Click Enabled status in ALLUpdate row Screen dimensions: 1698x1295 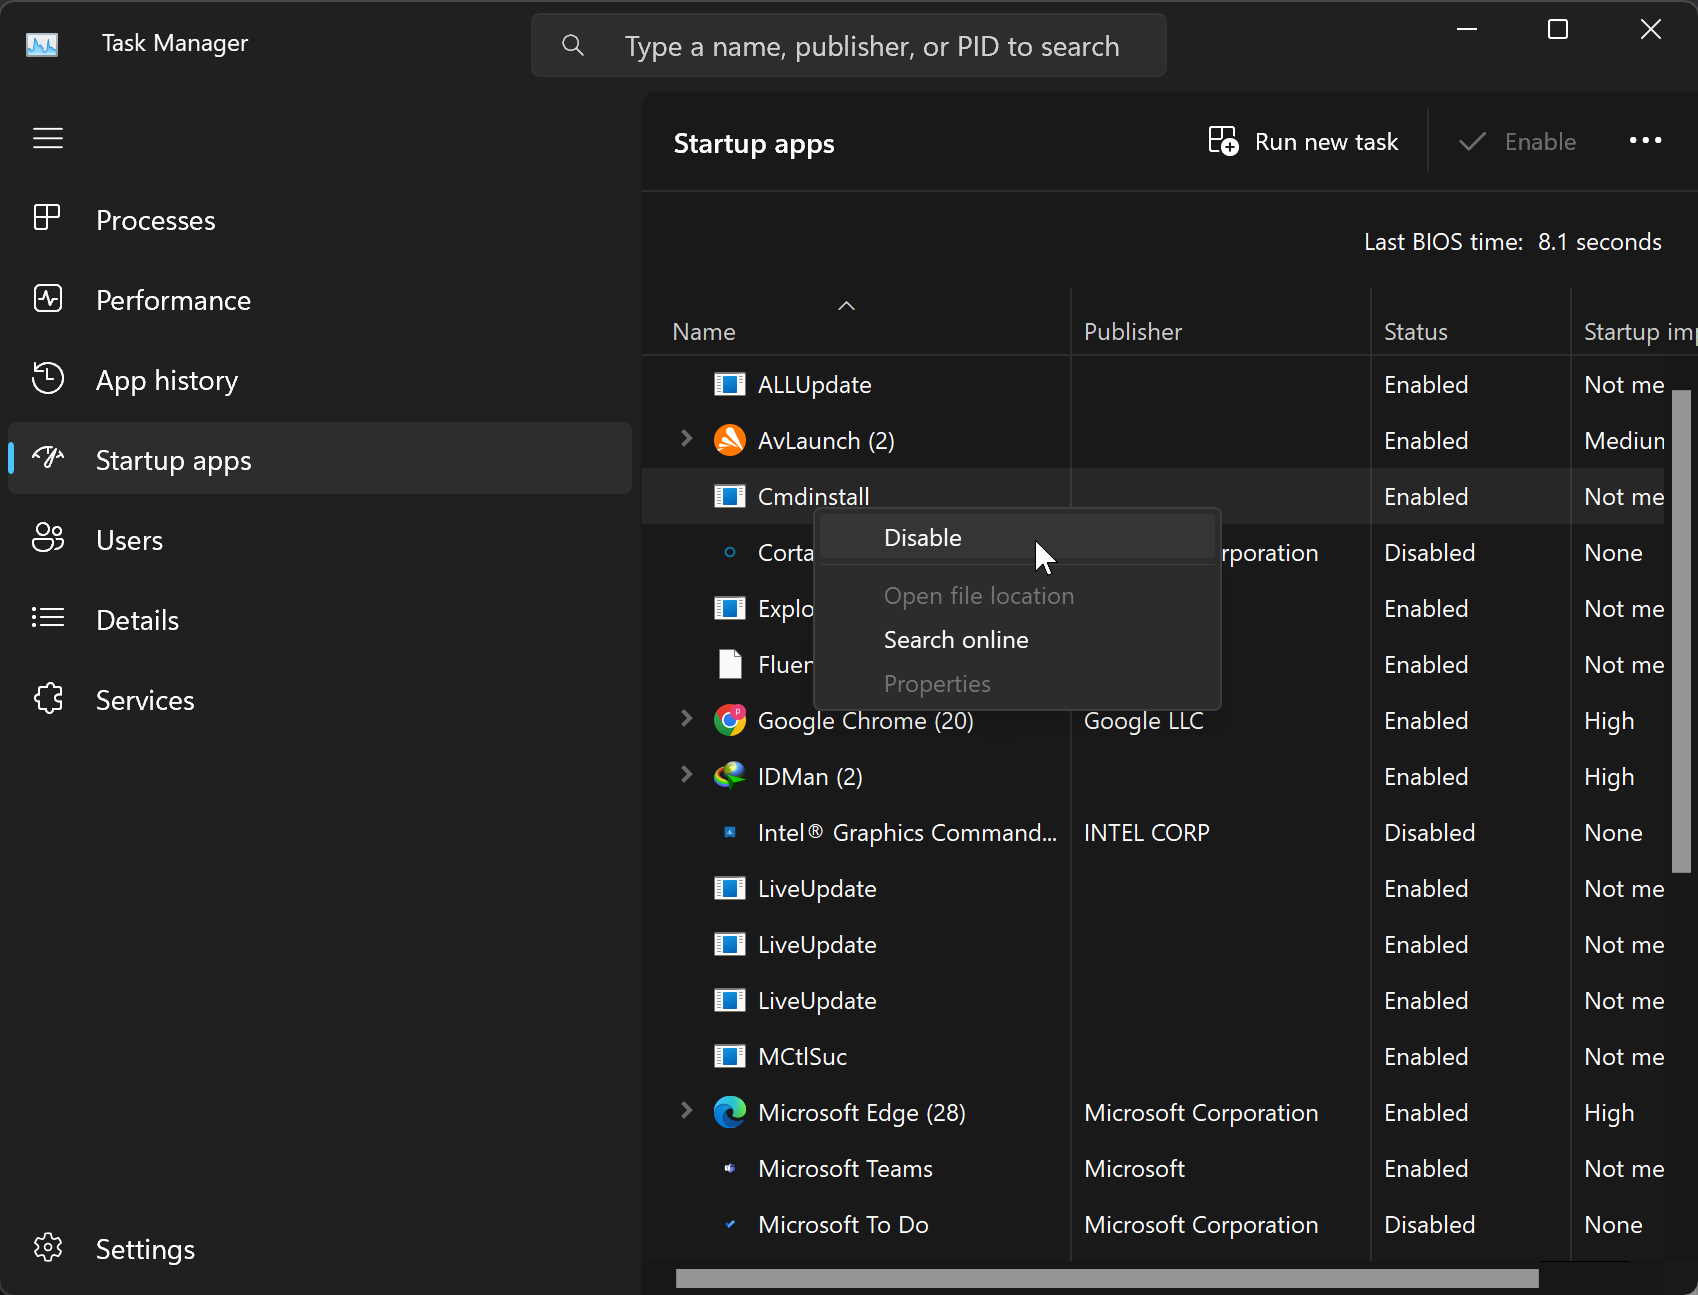1426,384
